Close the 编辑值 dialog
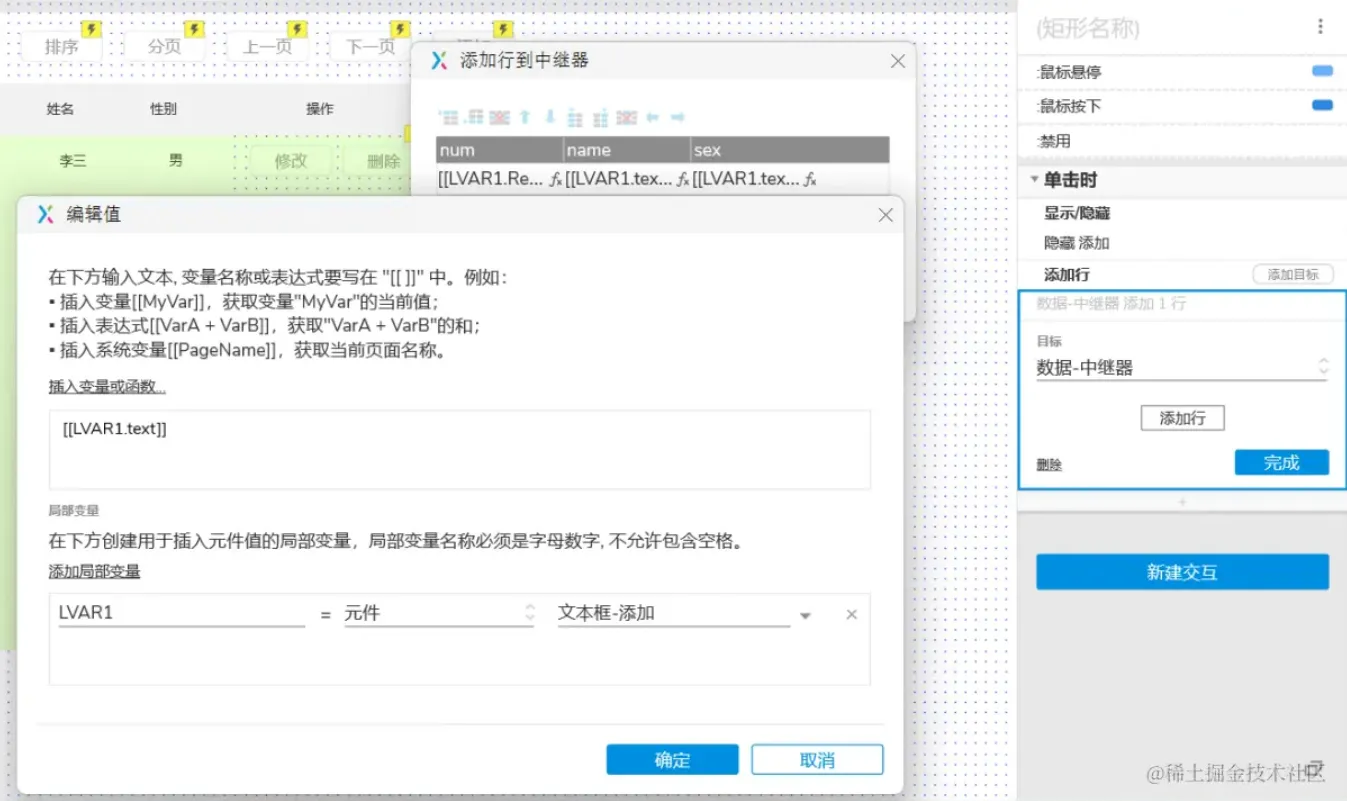 click(x=885, y=215)
